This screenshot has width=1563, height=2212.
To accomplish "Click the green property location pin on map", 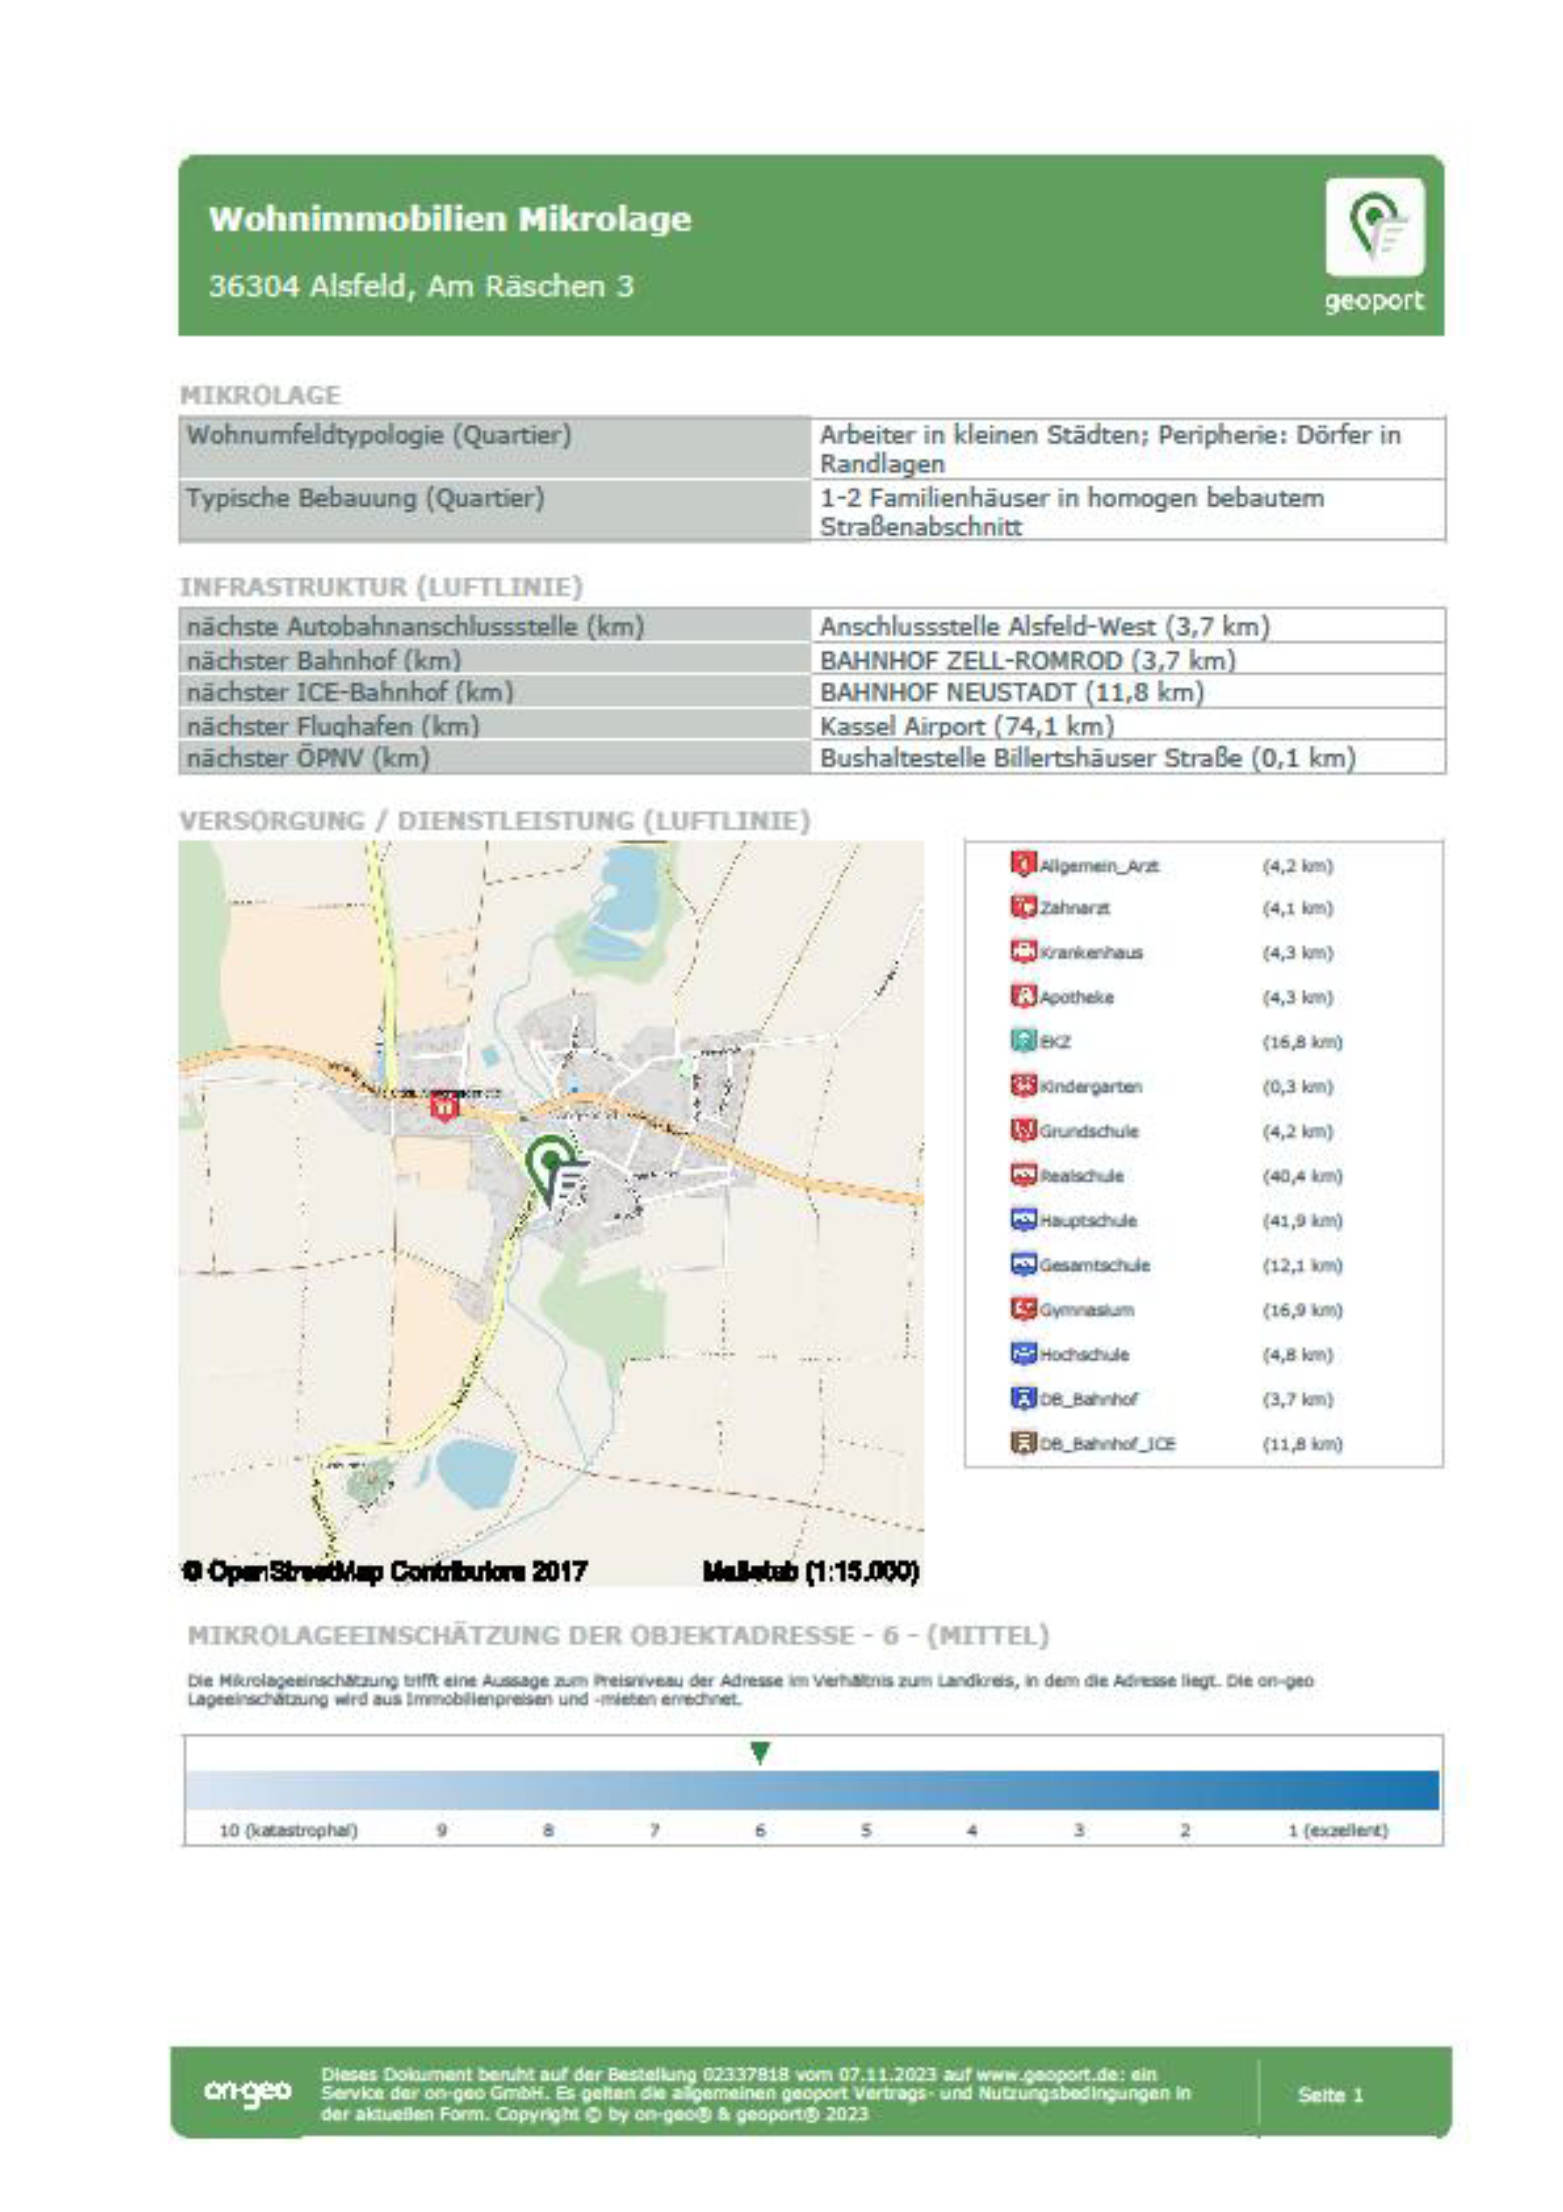I will tap(556, 1171).
